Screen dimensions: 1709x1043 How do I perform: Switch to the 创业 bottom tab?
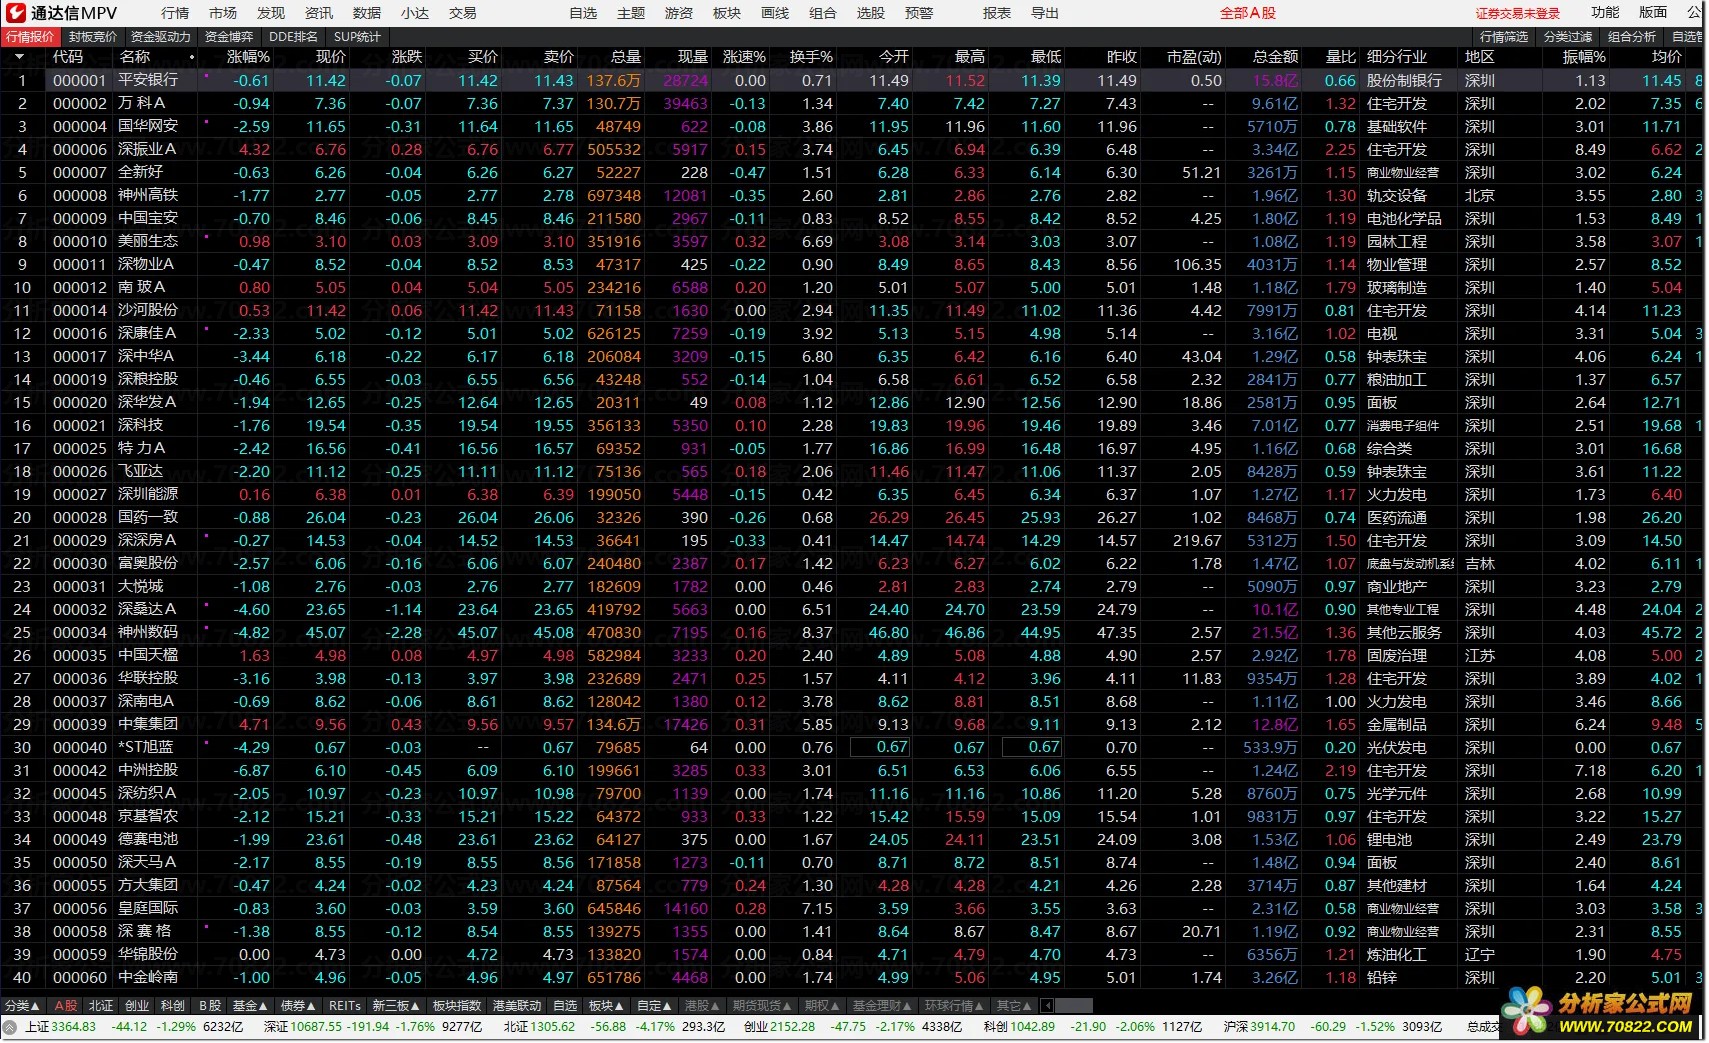137,1005
